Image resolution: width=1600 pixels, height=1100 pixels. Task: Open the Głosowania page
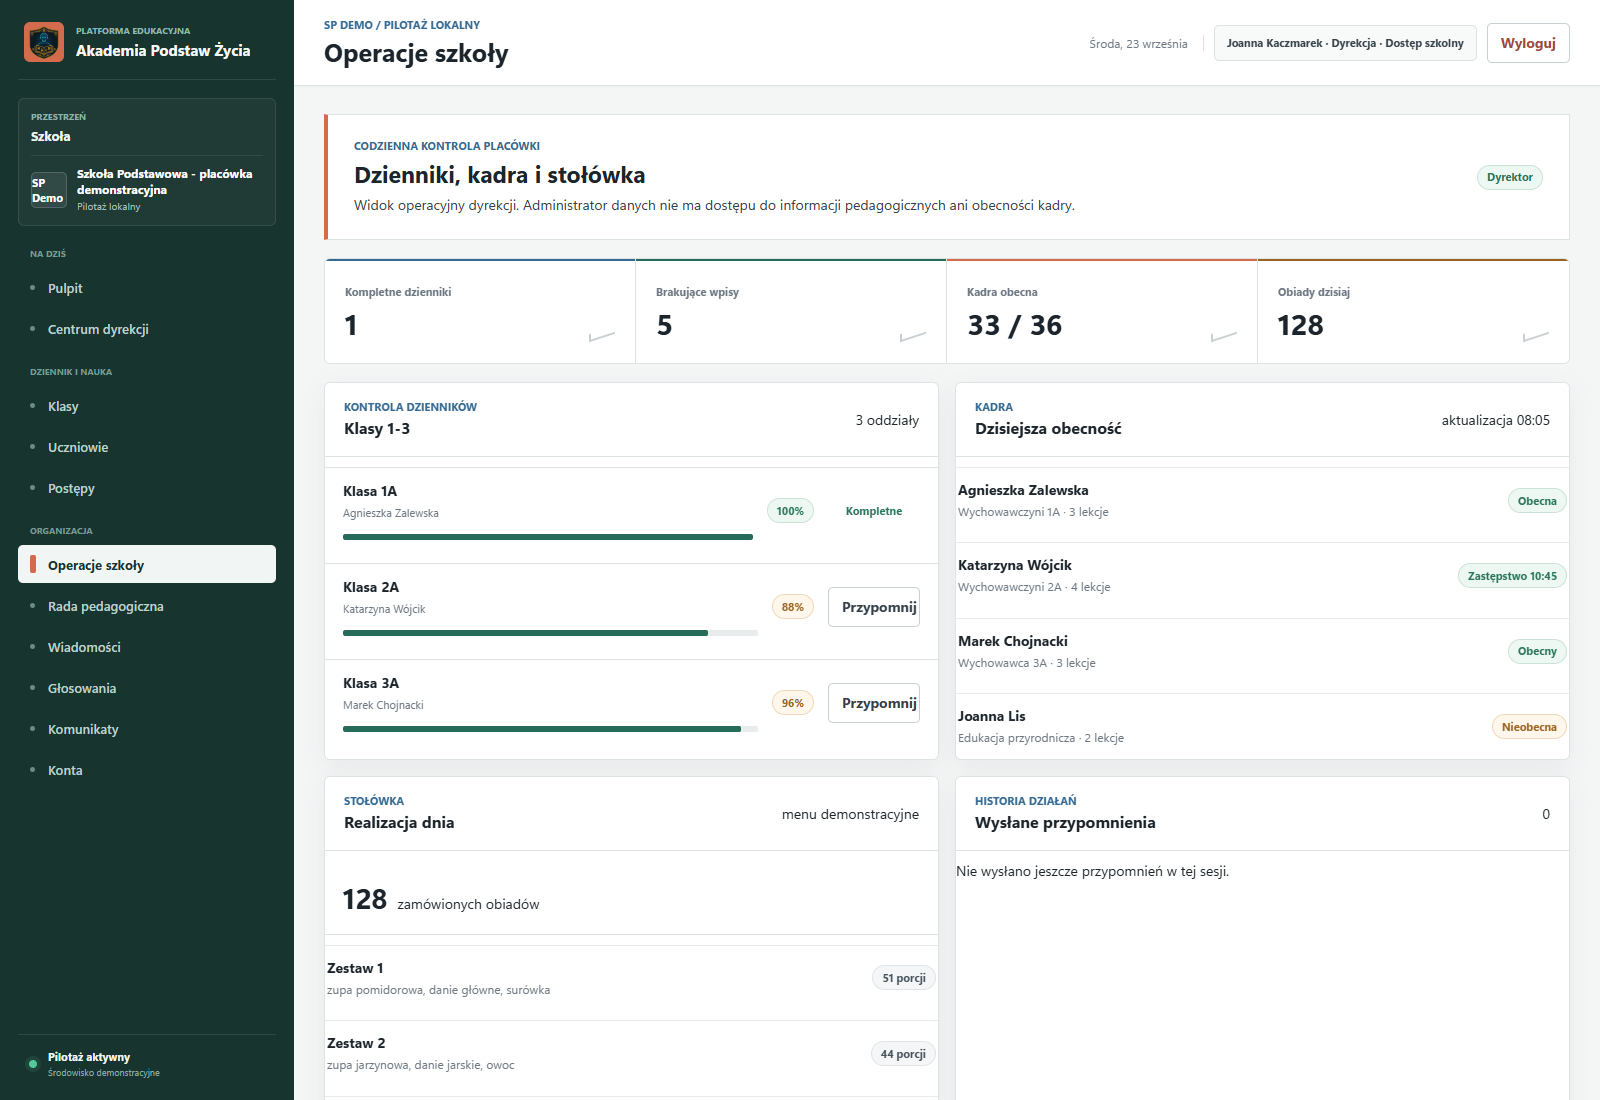pyautogui.click(x=147, y=688)
